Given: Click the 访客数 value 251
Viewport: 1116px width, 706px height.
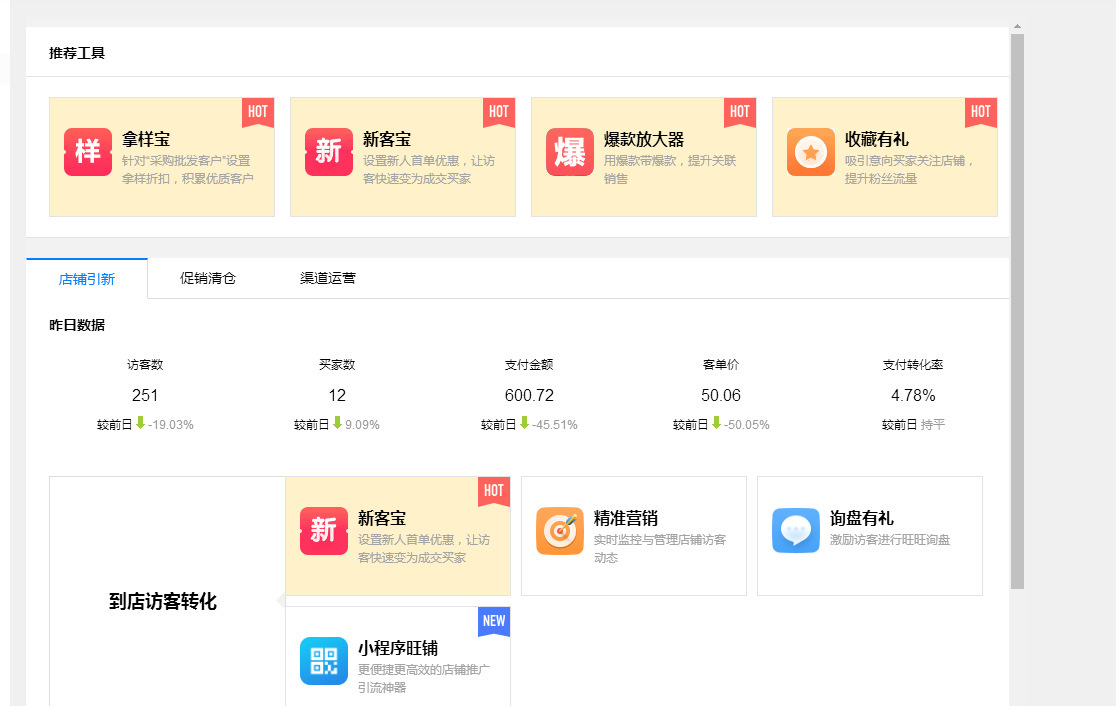Looking at the screenshot, I should (x=145, y=395).
